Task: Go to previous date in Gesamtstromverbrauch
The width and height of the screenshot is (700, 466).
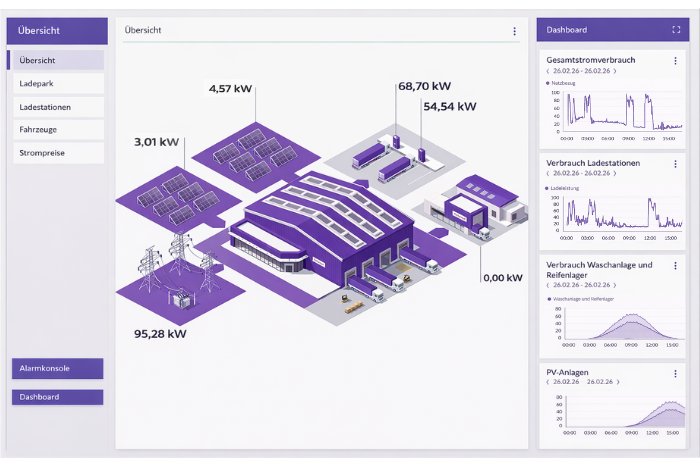Action: (x=548, y=72)
